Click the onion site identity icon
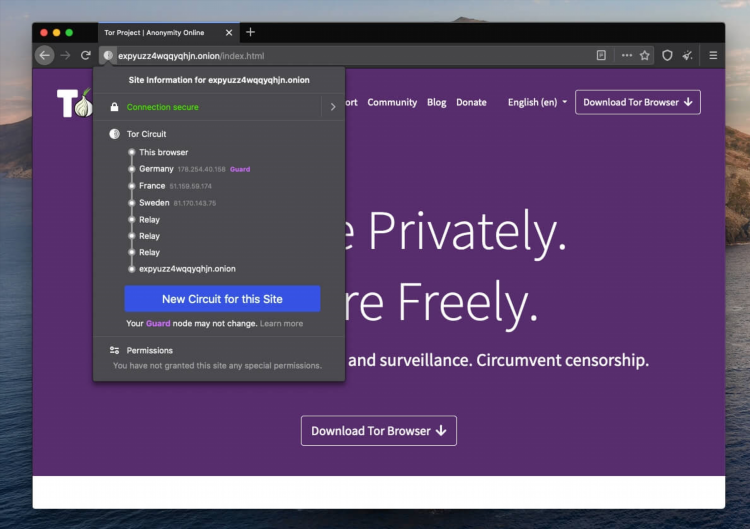The image size is (750, 529). 108,55
